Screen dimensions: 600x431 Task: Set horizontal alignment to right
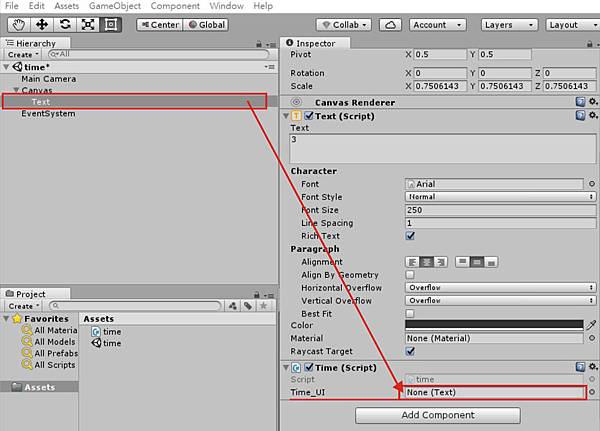[x=440, y=262]
